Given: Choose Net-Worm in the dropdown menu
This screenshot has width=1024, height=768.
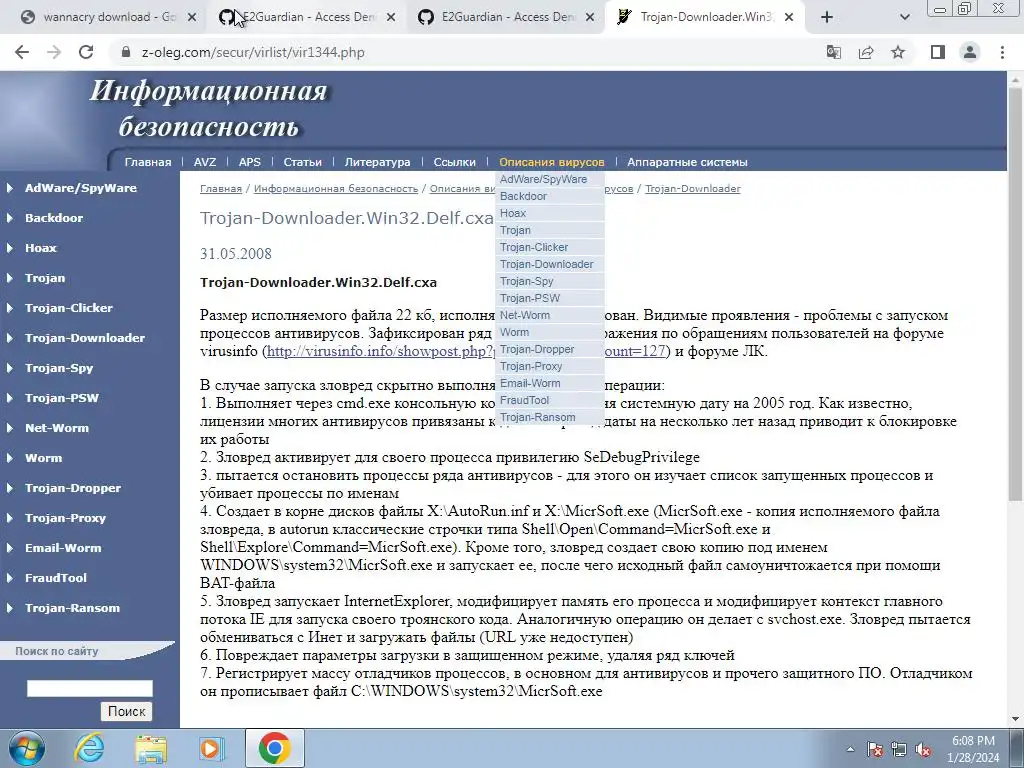Looking at the screenshot, I should [550, 315].
